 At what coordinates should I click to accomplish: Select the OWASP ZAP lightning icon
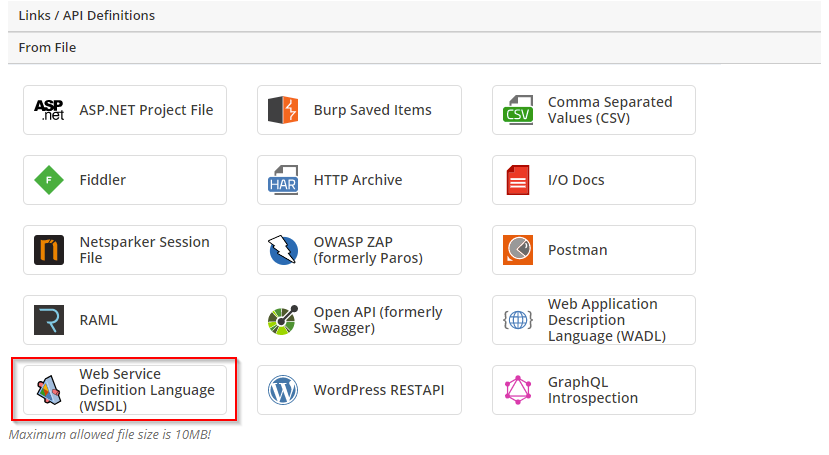click(283, 250)
